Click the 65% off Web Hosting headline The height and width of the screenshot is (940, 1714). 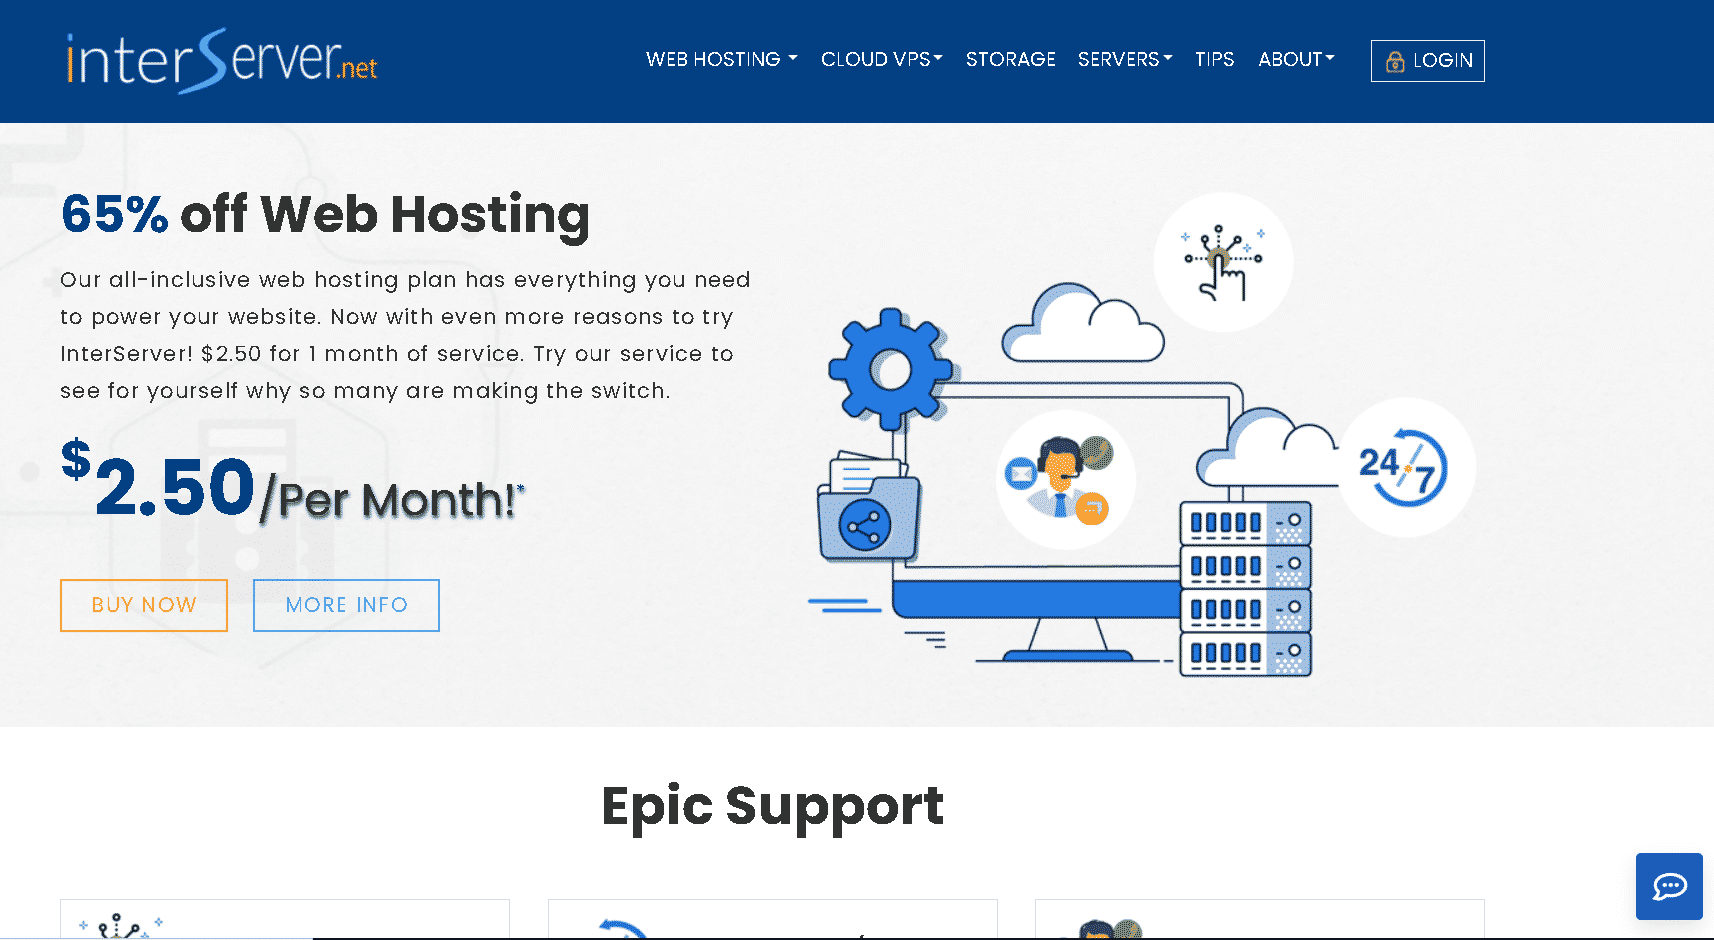click(x=325, y=214)
